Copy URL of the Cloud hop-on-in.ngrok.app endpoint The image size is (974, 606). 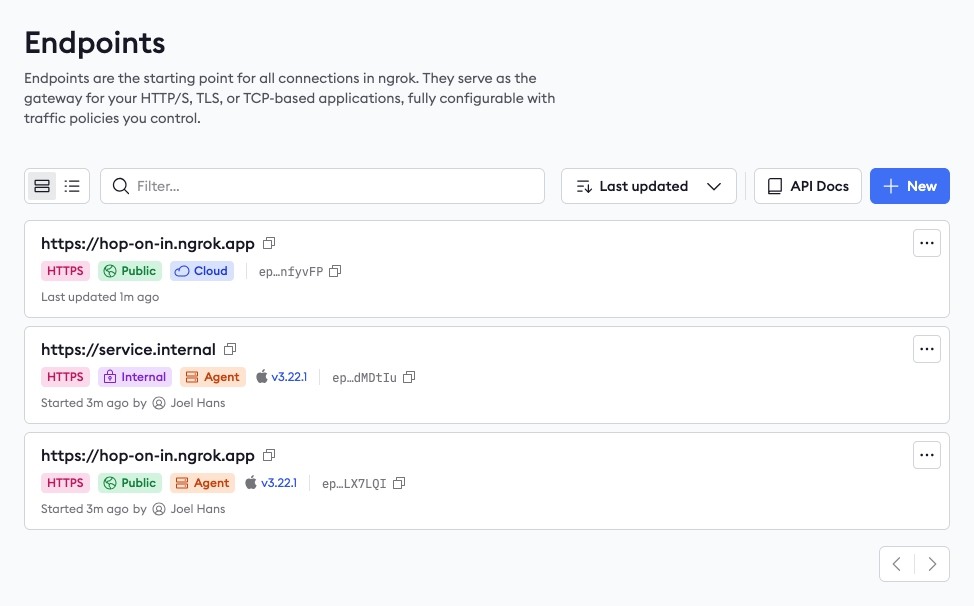(x=269, y=243)
